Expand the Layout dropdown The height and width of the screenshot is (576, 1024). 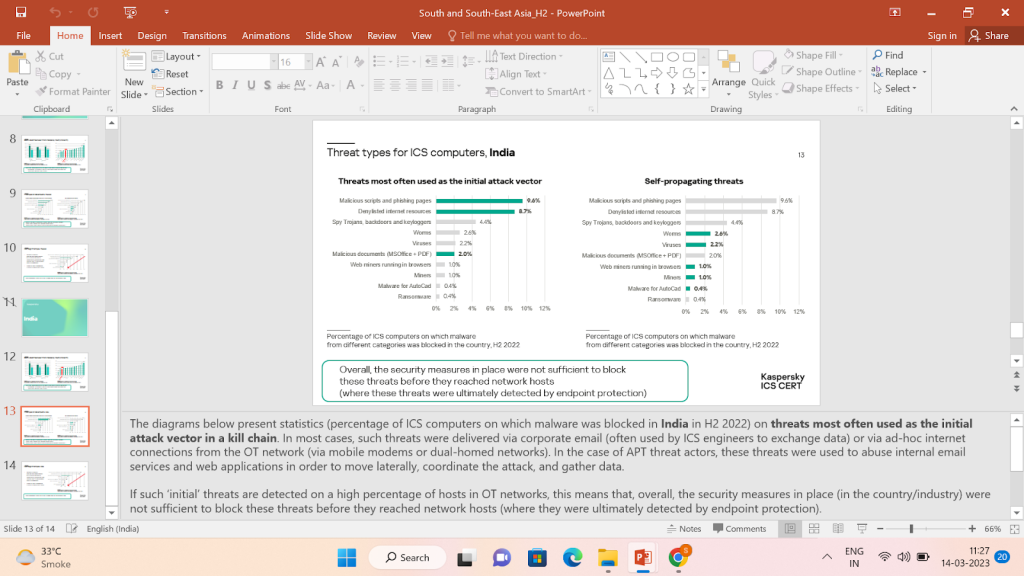click(181, 57)
